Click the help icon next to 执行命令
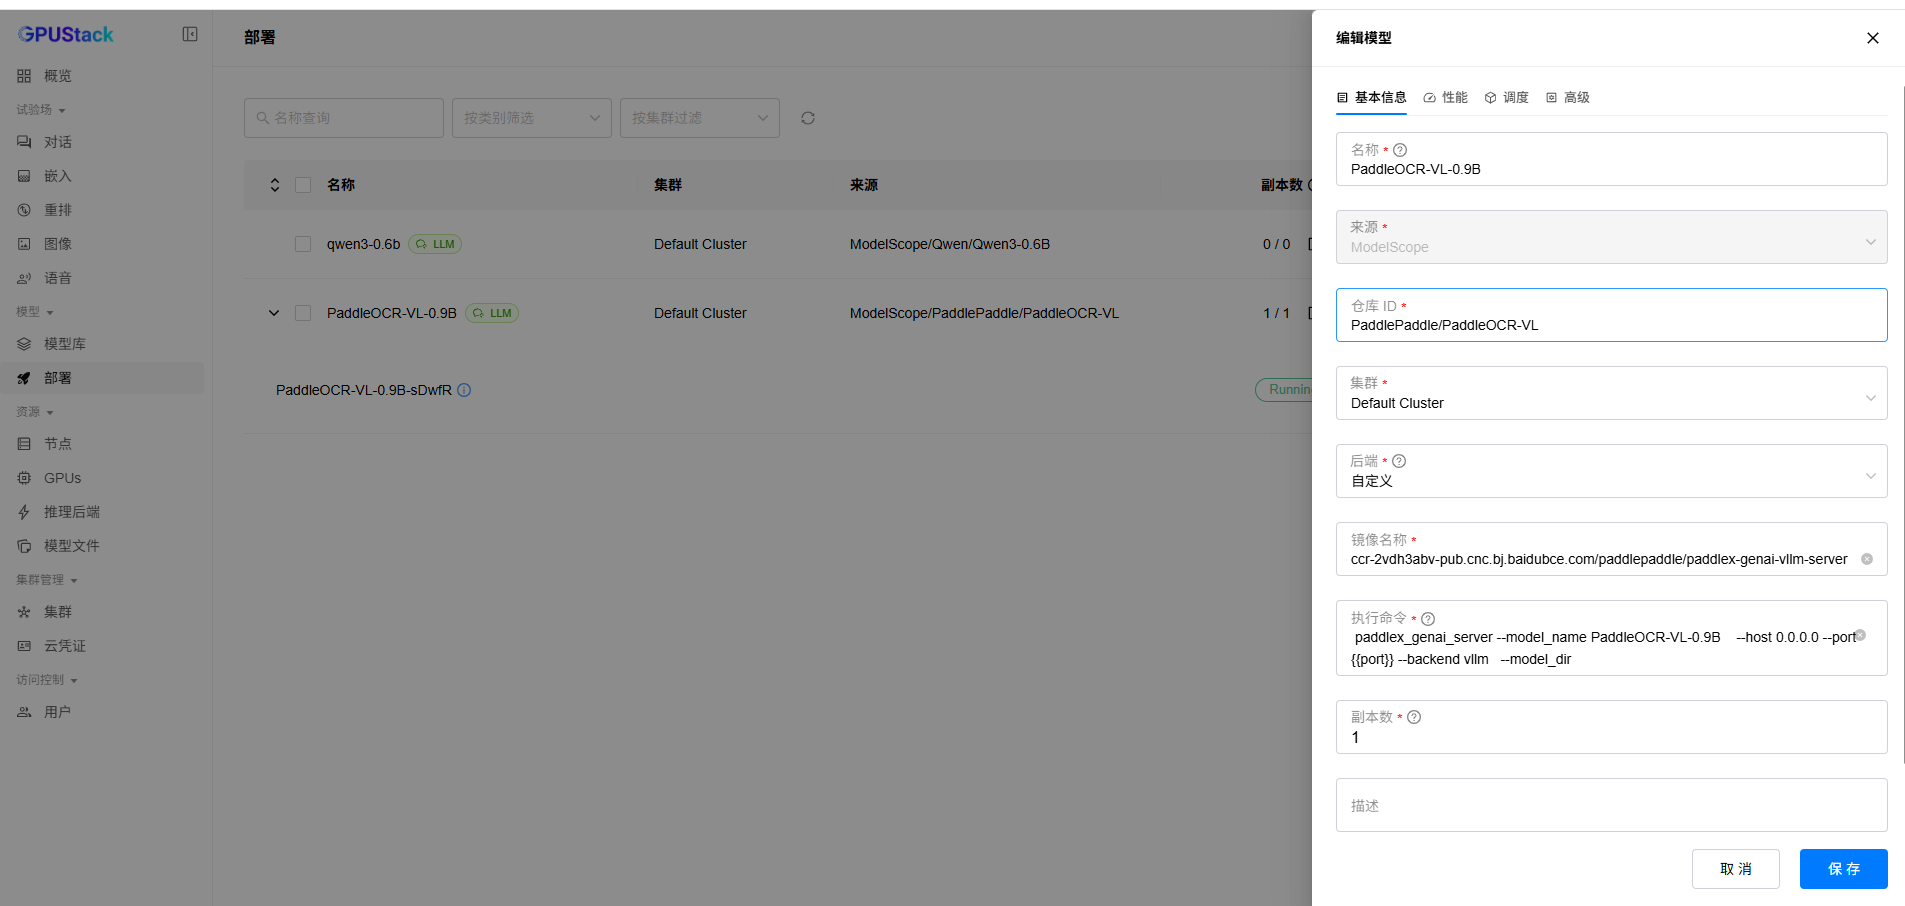The height and width of the screenshot is (906, 1905). pos(1428,619)
